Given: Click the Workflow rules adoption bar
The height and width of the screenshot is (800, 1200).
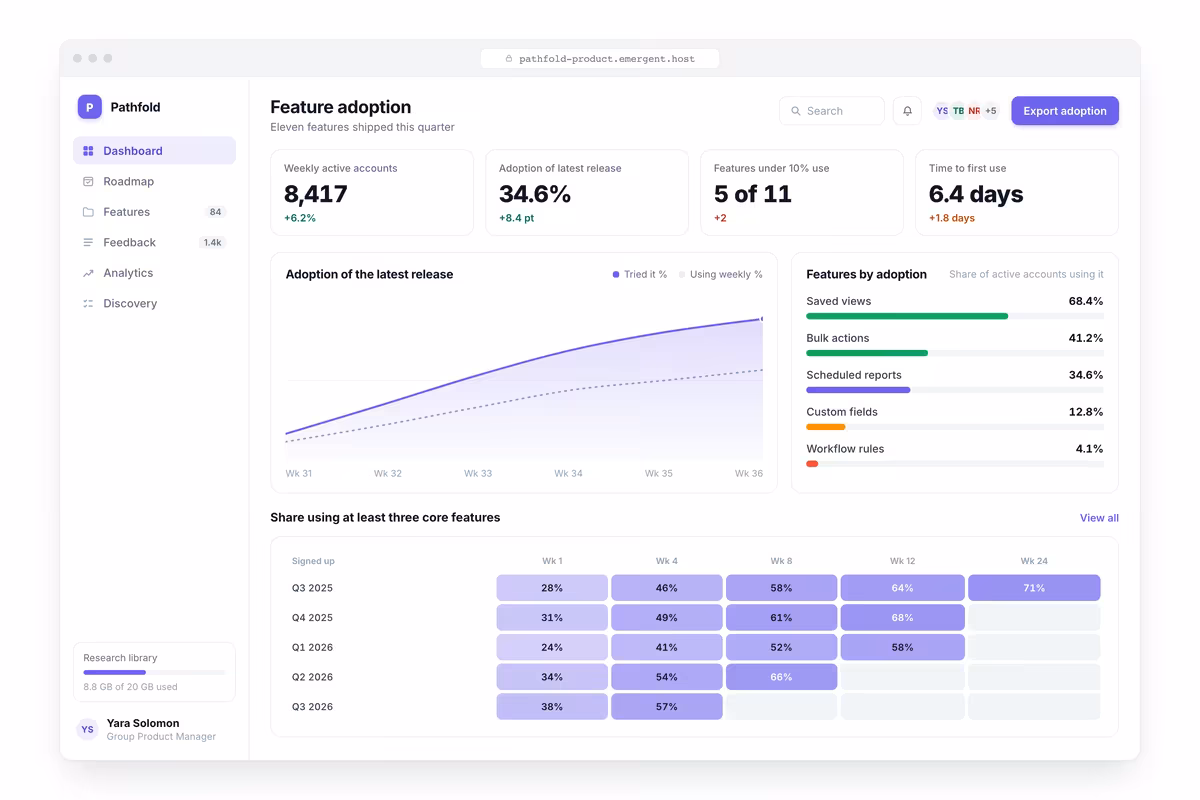Looking at the screenshot, I should [x=955, y=464].
